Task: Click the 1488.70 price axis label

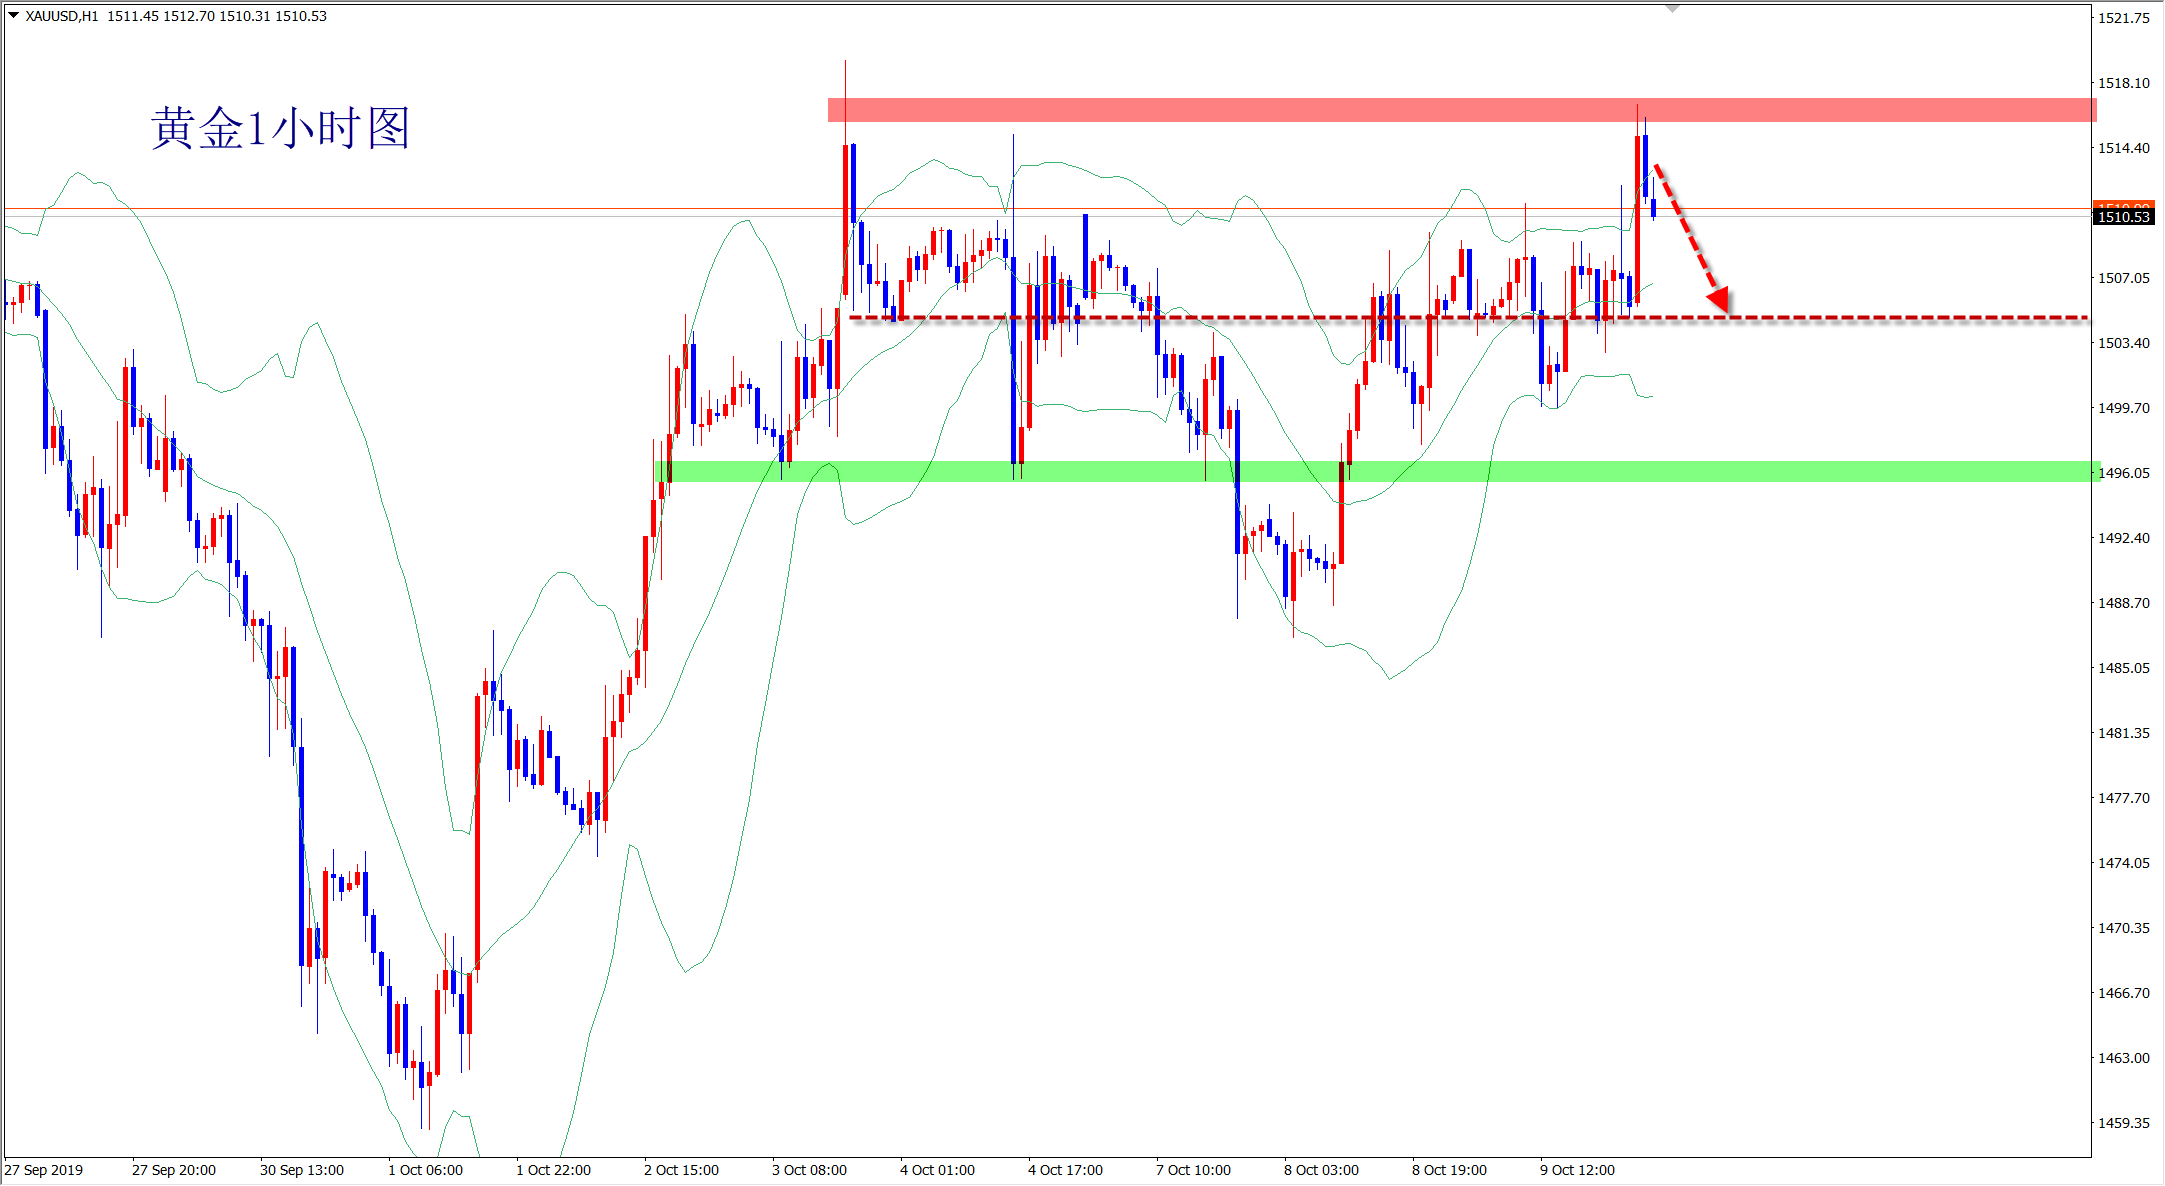Action: point(2124,603)
